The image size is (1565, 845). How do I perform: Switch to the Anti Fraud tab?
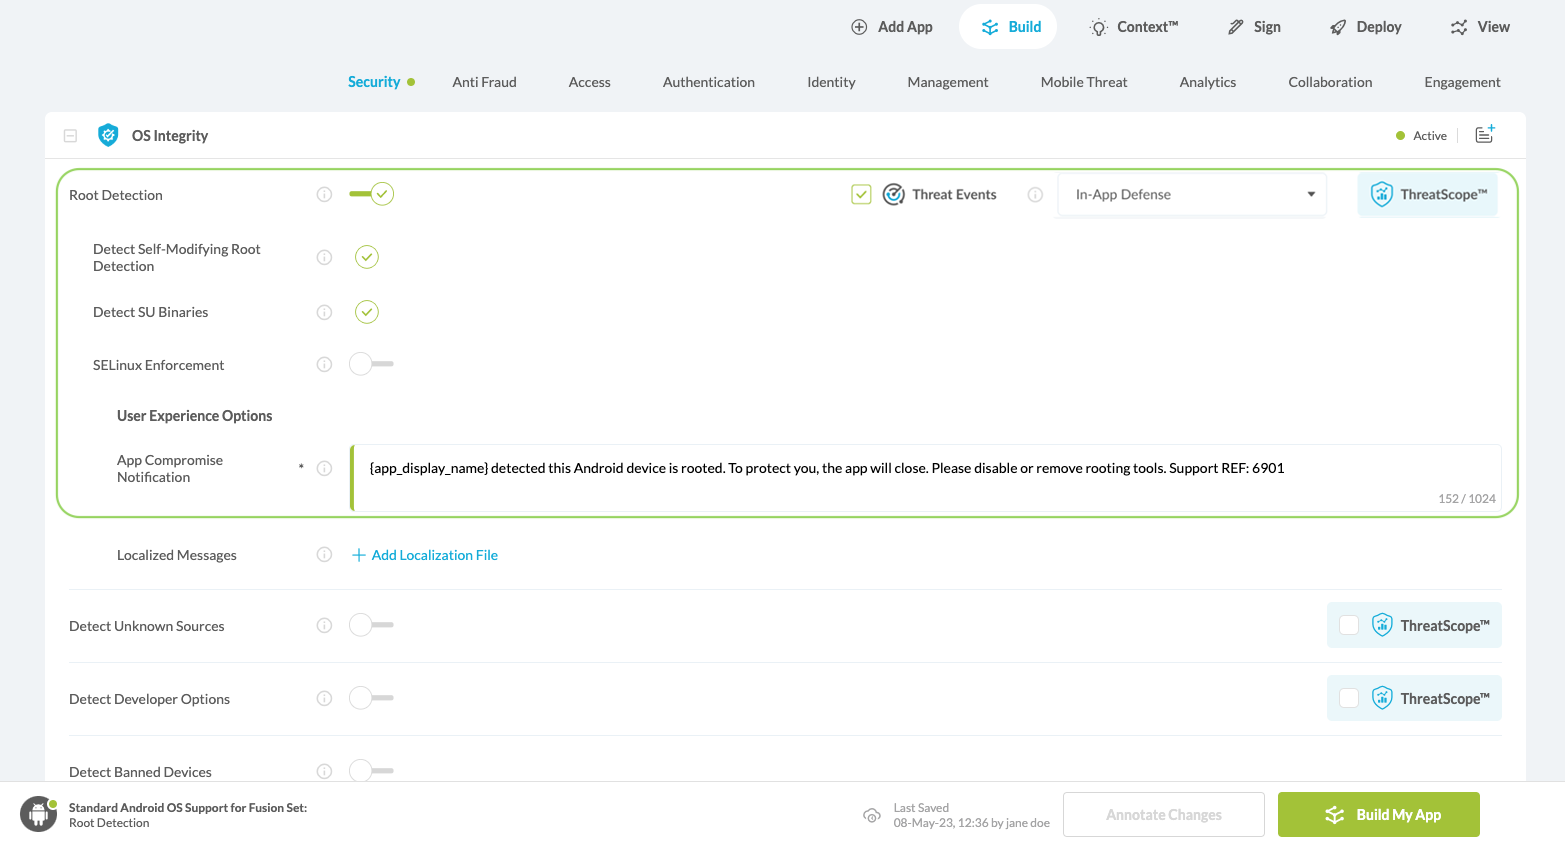(x=484, y=82)
